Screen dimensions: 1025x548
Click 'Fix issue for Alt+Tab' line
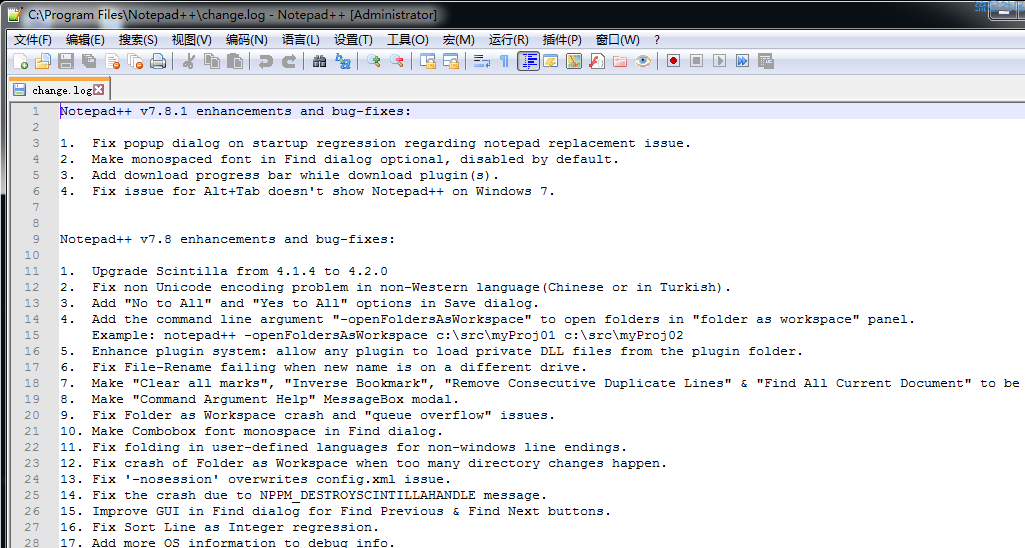[x=307, y=192]
